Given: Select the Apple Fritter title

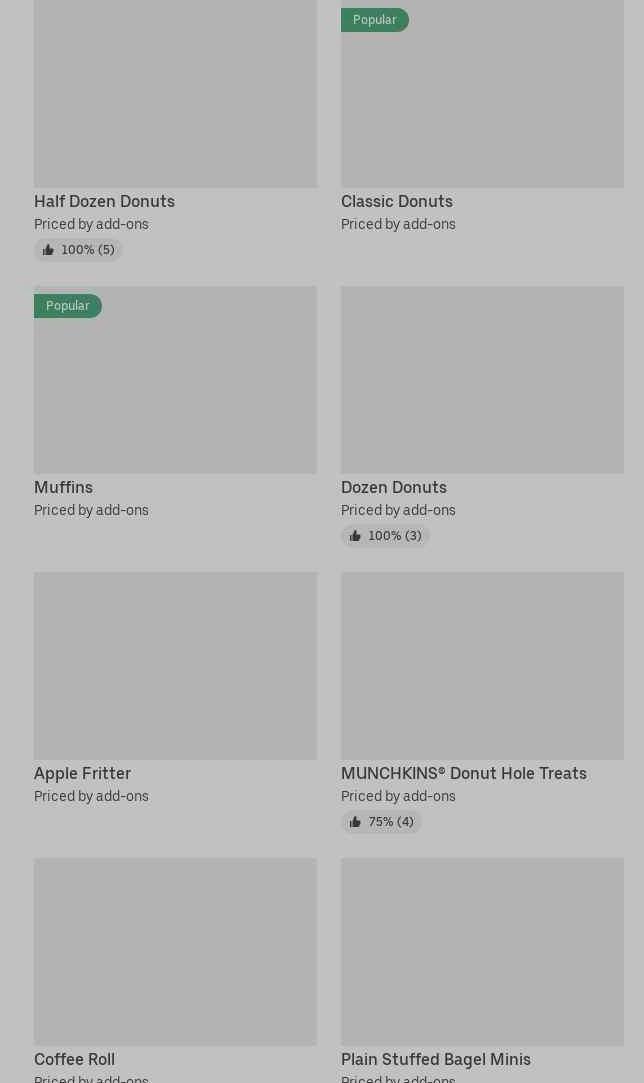Looking at the screenshot, I should 82,774.
